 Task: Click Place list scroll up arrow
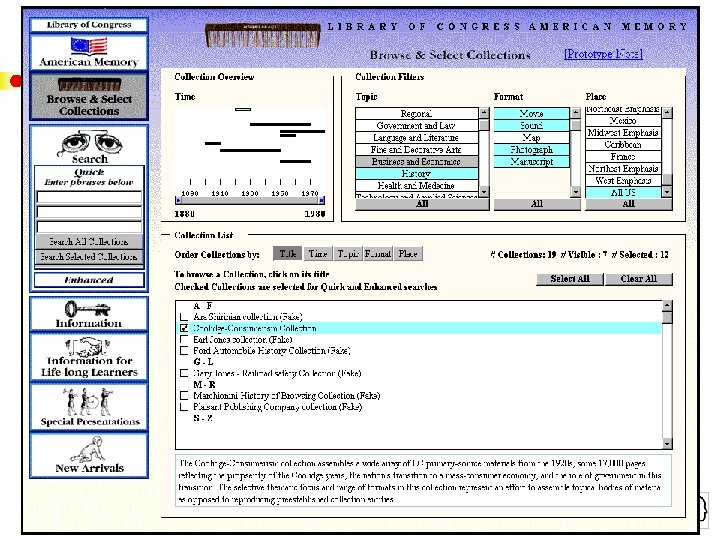coord(667,112)
